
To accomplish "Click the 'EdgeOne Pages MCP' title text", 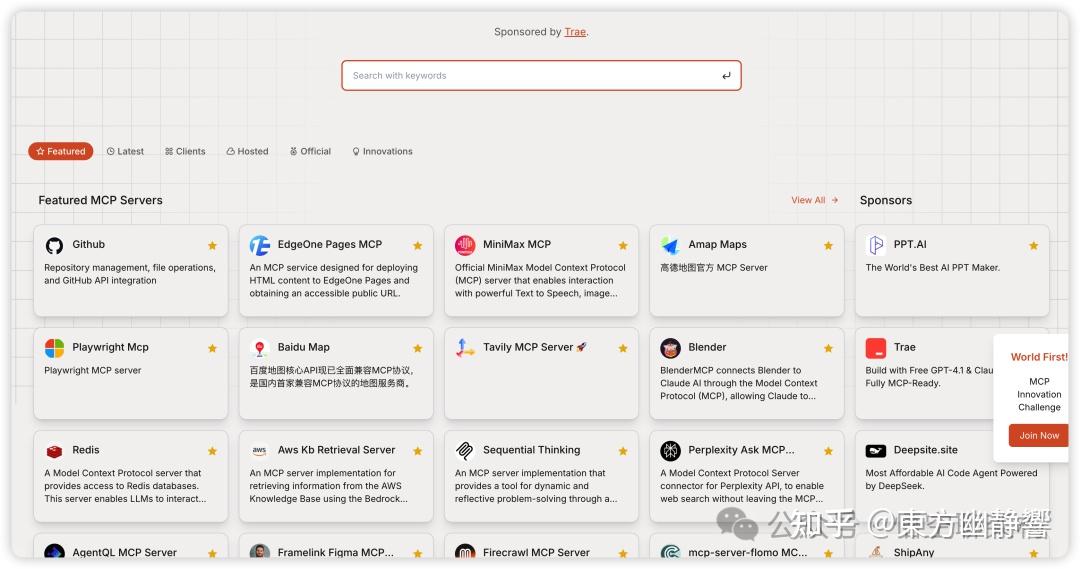I will (330, 245).
